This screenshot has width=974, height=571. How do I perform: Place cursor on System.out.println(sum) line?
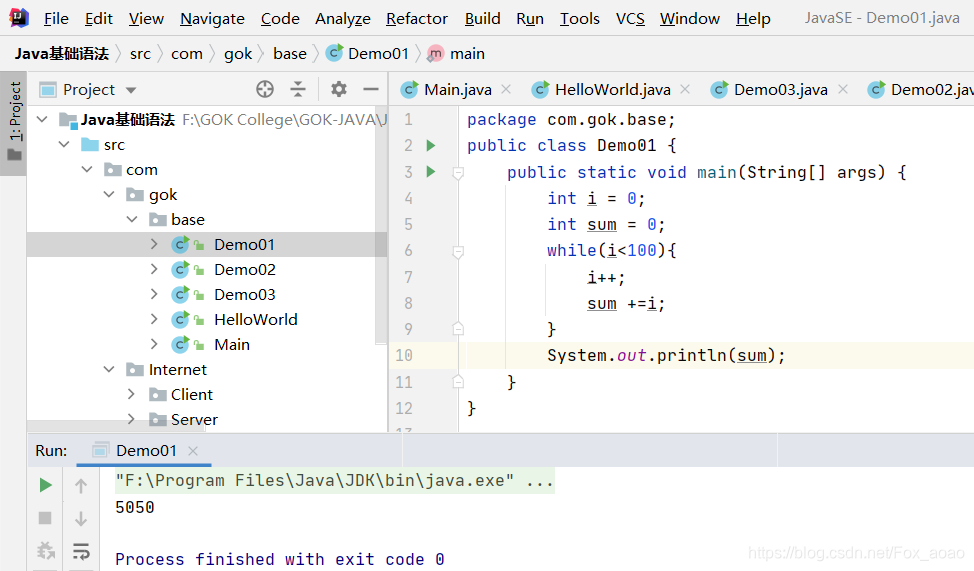pyautogui.click(x=666, y=355)
